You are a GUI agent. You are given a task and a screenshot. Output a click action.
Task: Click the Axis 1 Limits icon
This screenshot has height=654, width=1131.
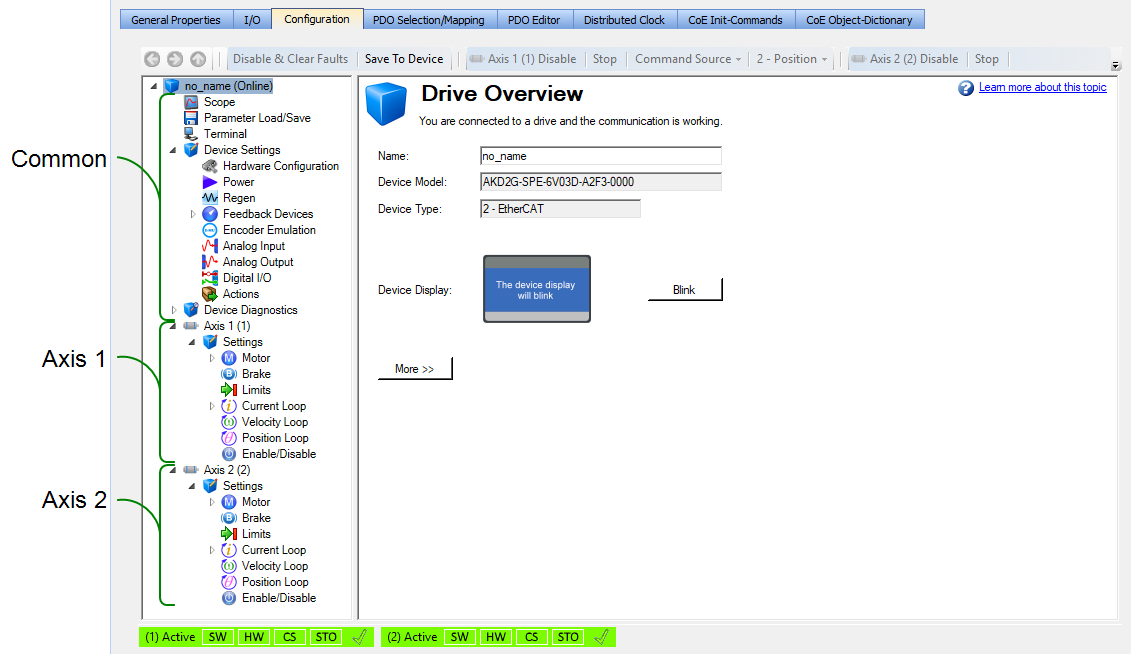pos(229,390)
